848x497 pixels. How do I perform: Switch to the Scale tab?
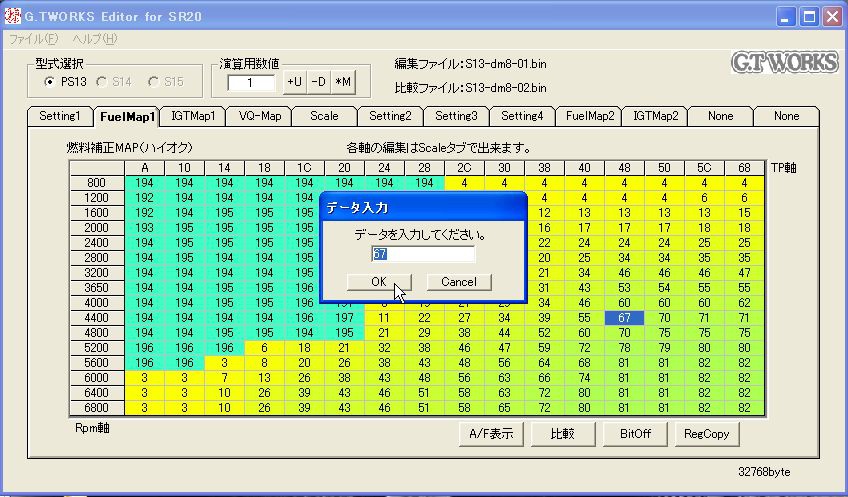click(324, 116)
